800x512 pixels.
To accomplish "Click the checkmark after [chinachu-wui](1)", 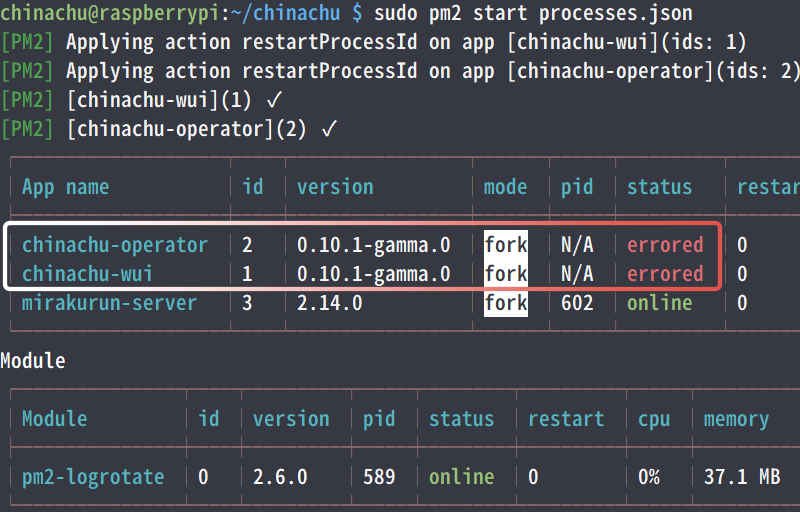I will coord(274,100).
